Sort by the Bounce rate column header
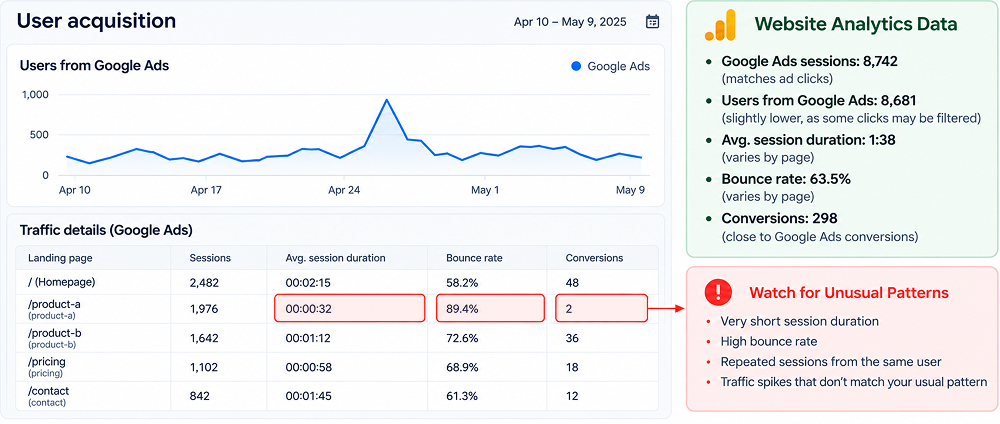This screenshot has width=1000, height=424. tap(474, 258)
